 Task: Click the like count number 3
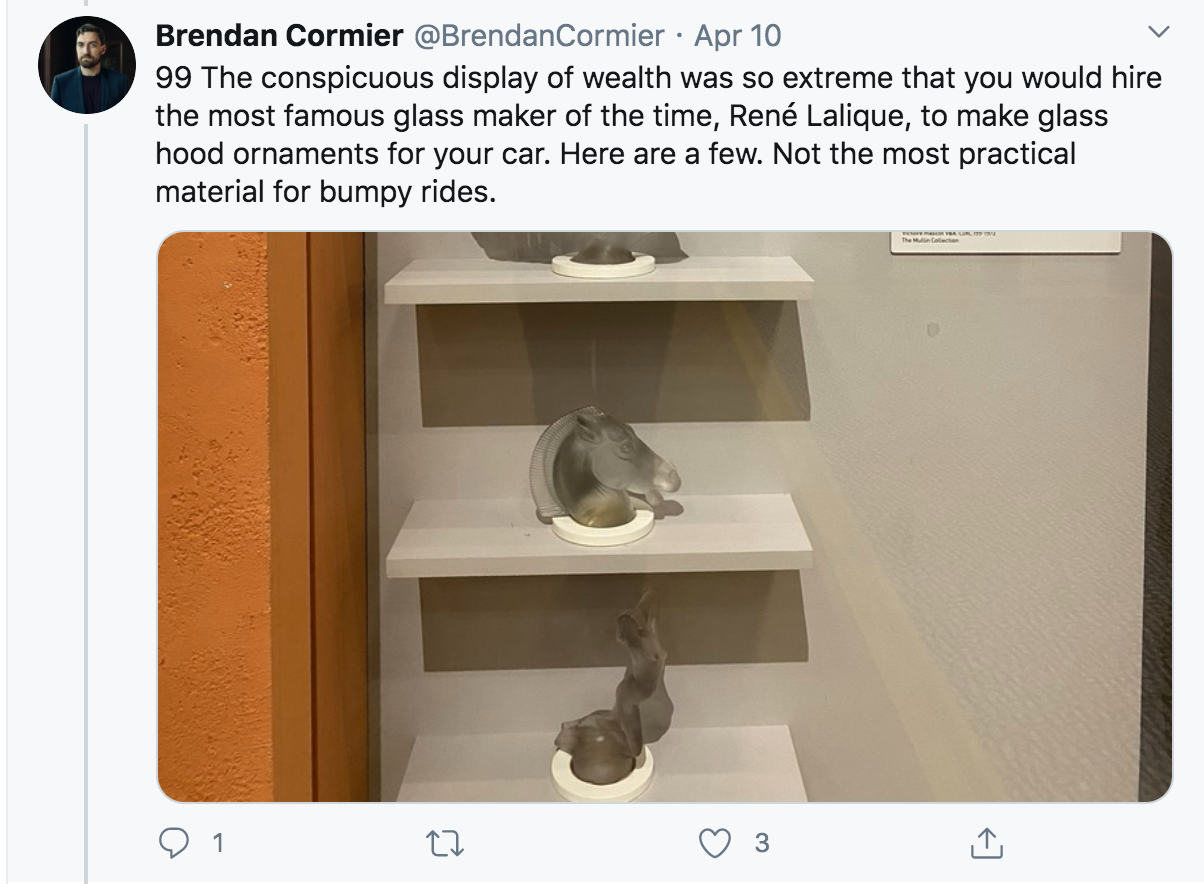click(x=761, y=843)
